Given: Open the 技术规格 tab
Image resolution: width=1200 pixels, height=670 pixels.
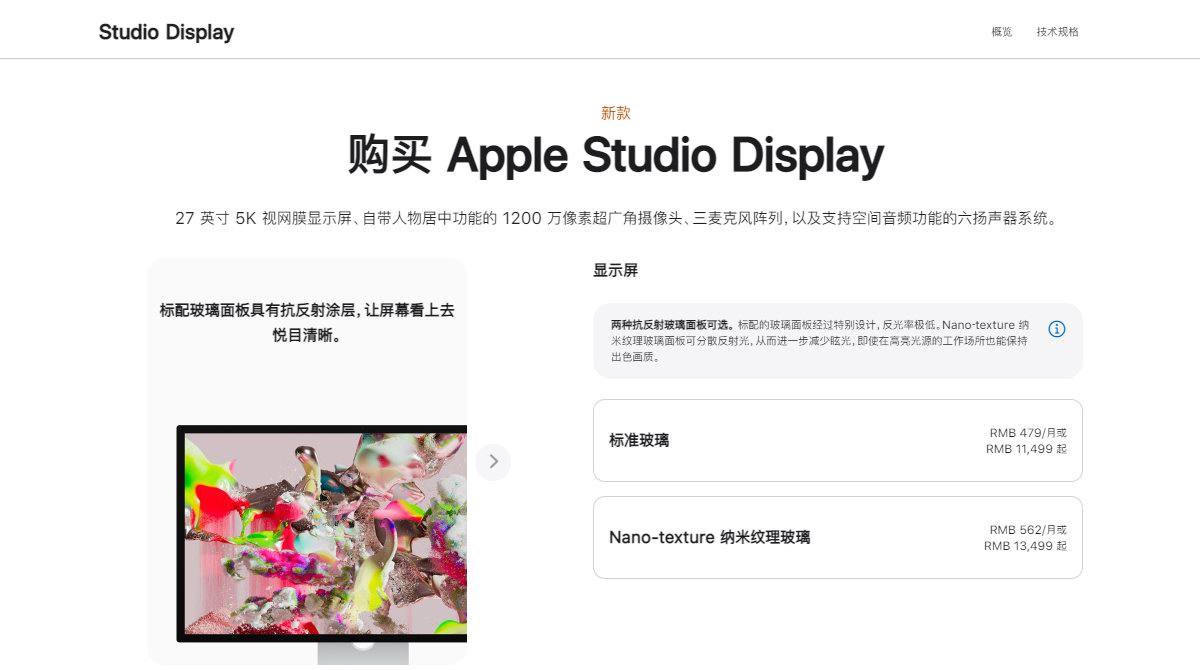Looking at the screenshot, I should [1058, 32].
